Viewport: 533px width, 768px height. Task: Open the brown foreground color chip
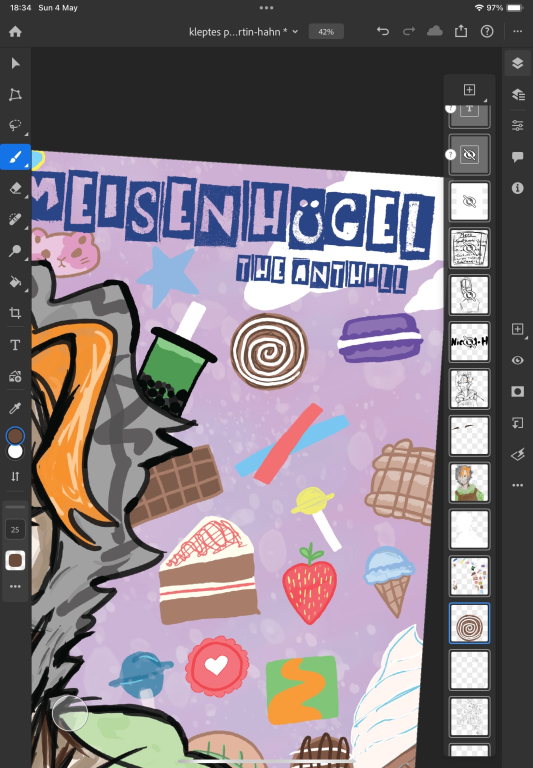[15, 435]
